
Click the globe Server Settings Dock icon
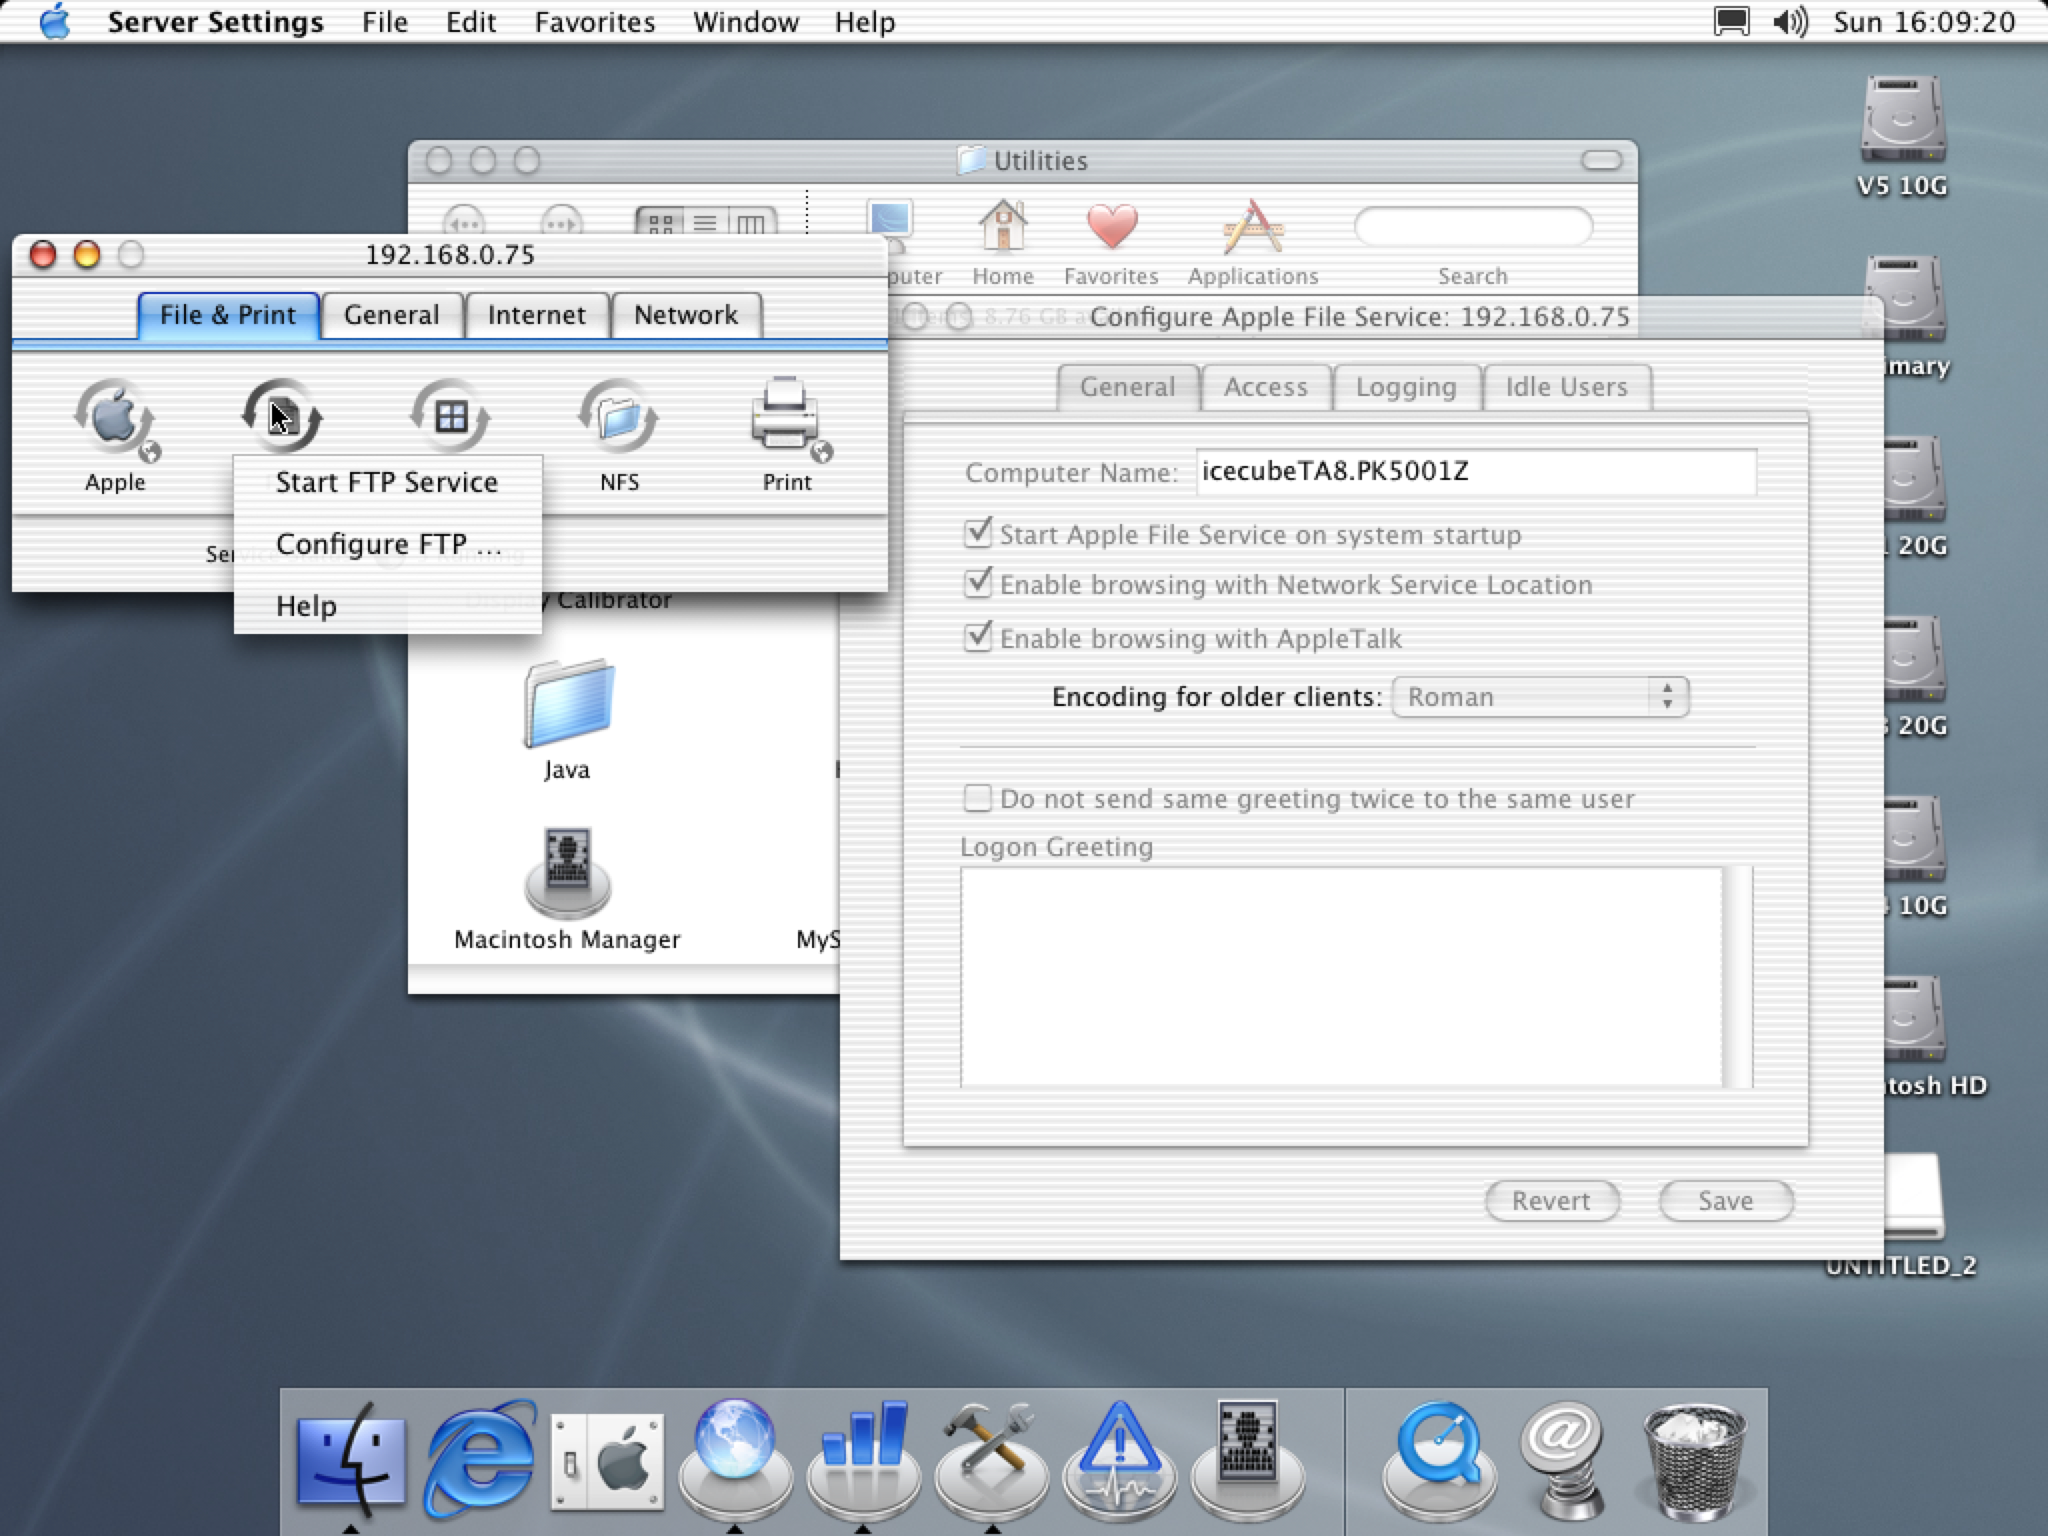[x=735, y=1458]
